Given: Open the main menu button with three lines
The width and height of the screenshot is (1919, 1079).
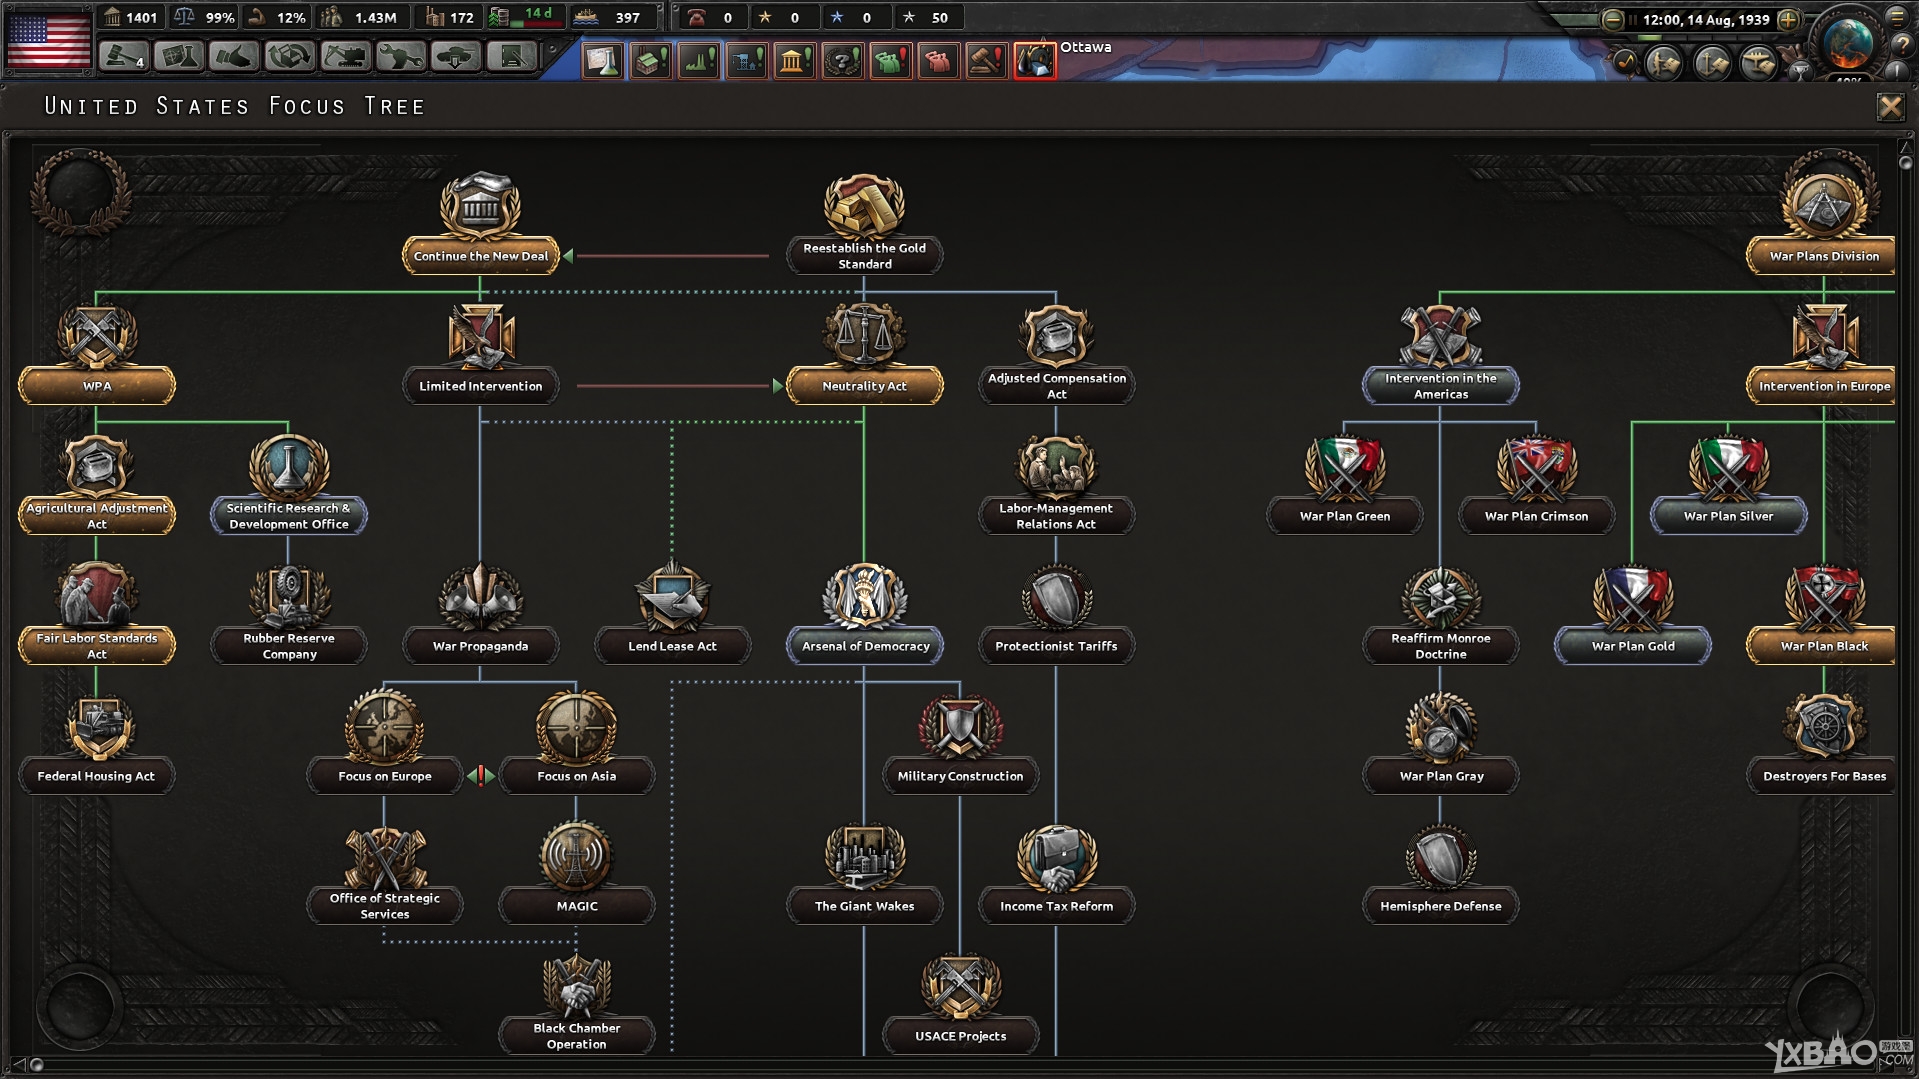Looking at the screenshot, I should point(1897,16).
